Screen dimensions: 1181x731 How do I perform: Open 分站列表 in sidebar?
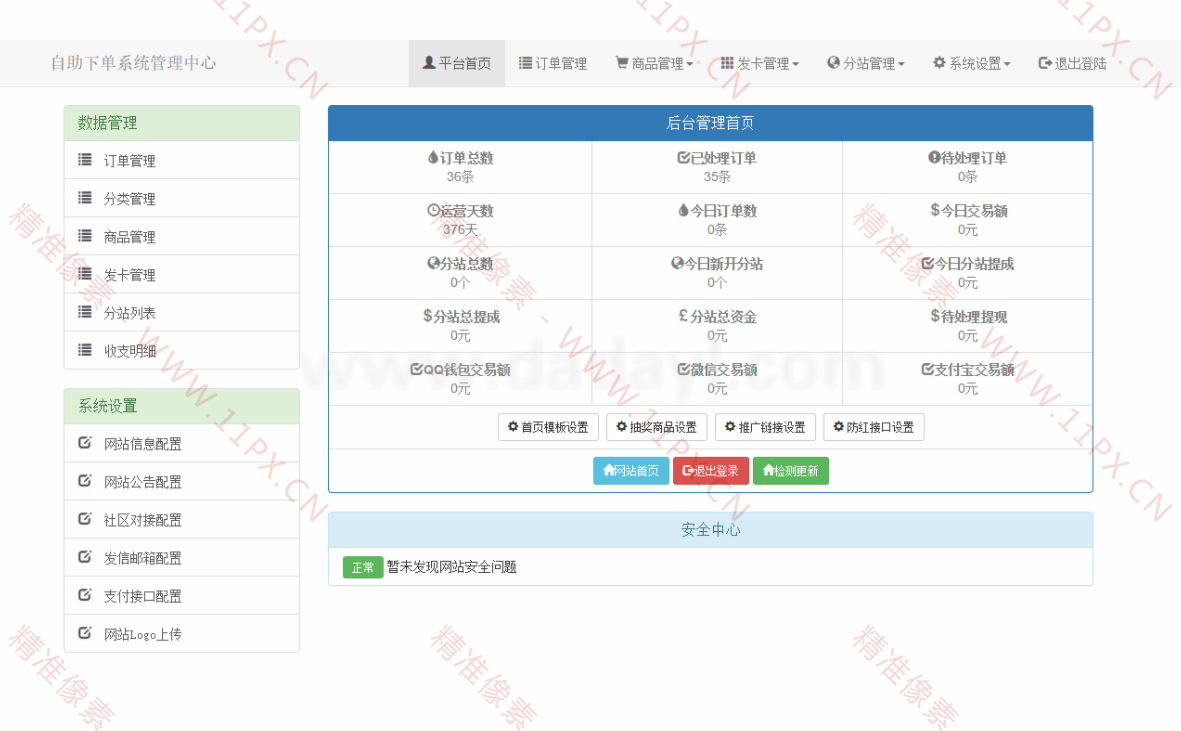point(182,312)
